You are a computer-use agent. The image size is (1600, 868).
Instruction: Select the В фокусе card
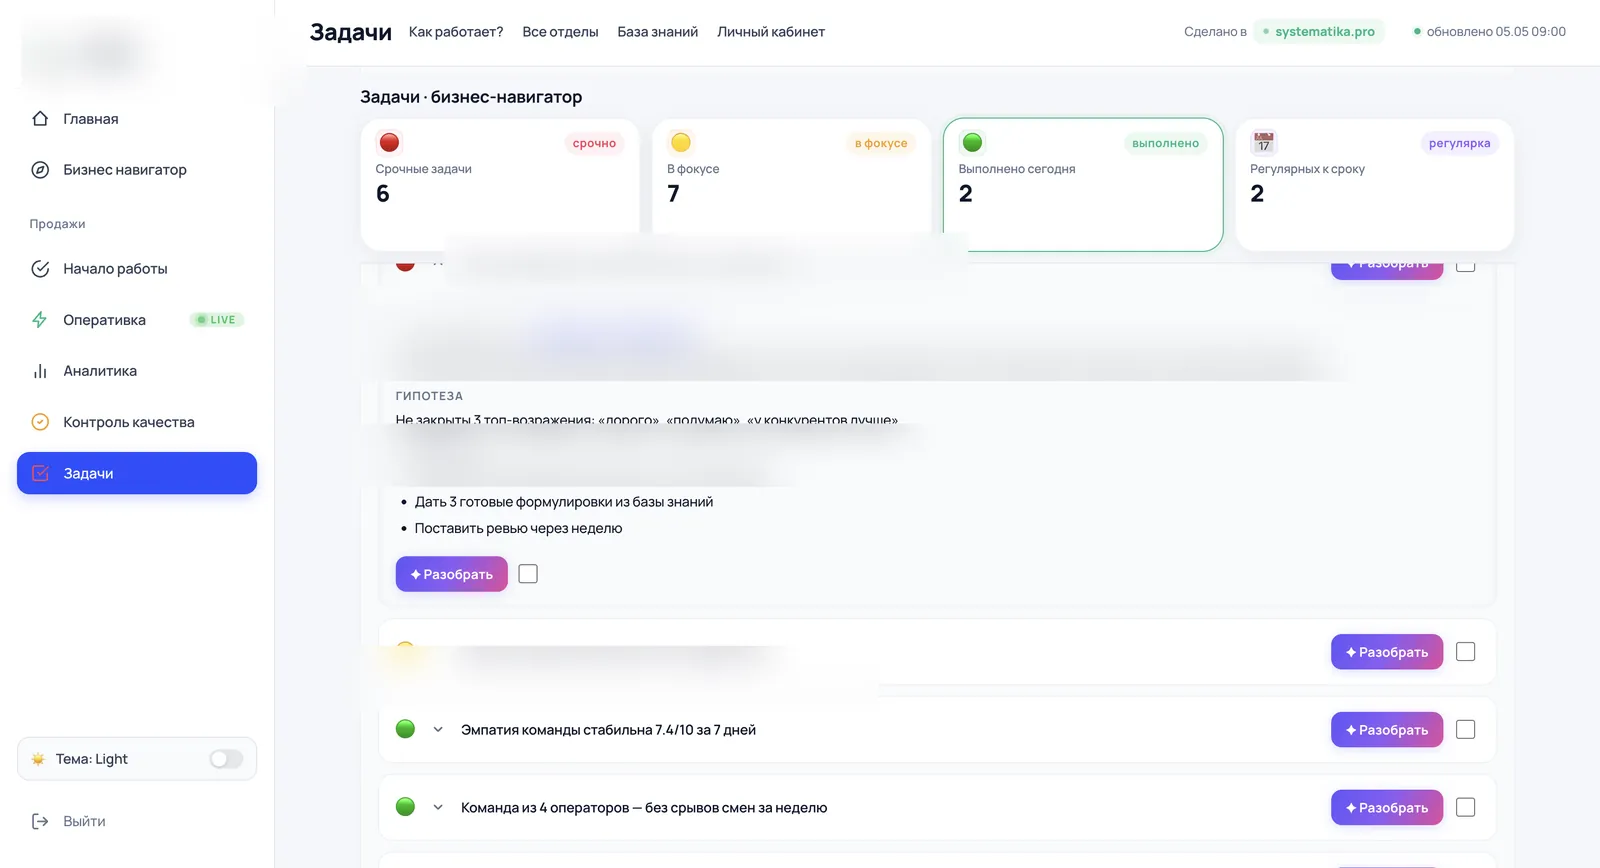(x=791, y=184)
